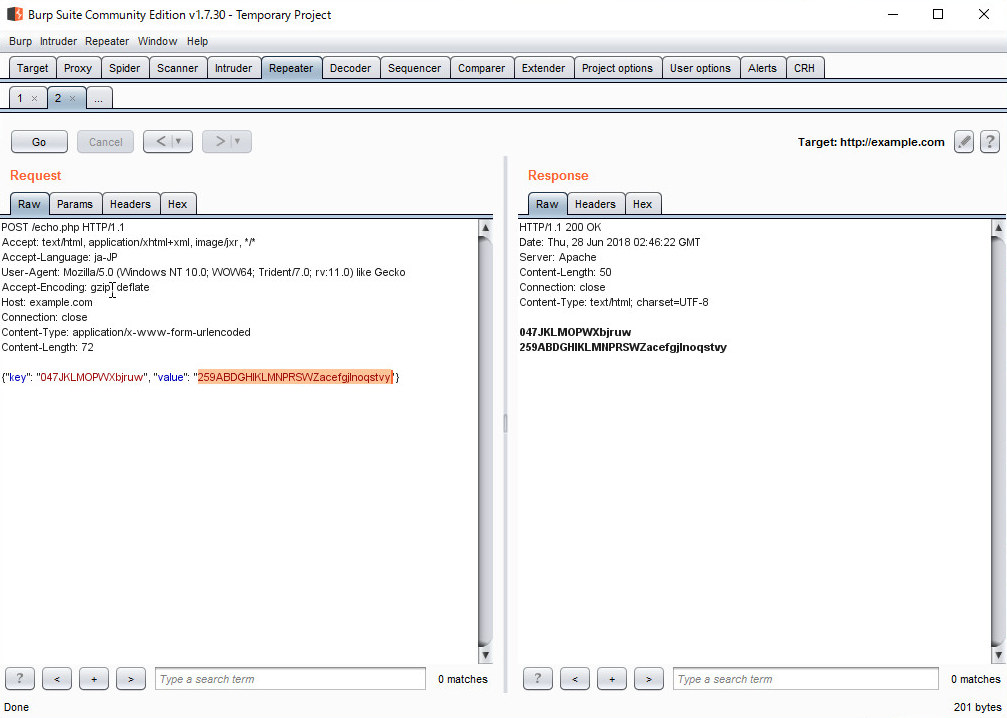Open the Comparer tab
Image resolution: width=1007 pixels, height=718 pixels.
click(482, 68)
